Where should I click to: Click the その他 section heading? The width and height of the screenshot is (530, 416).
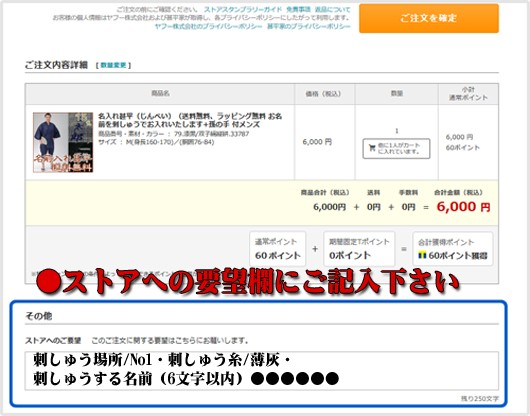tap(39, 316)
